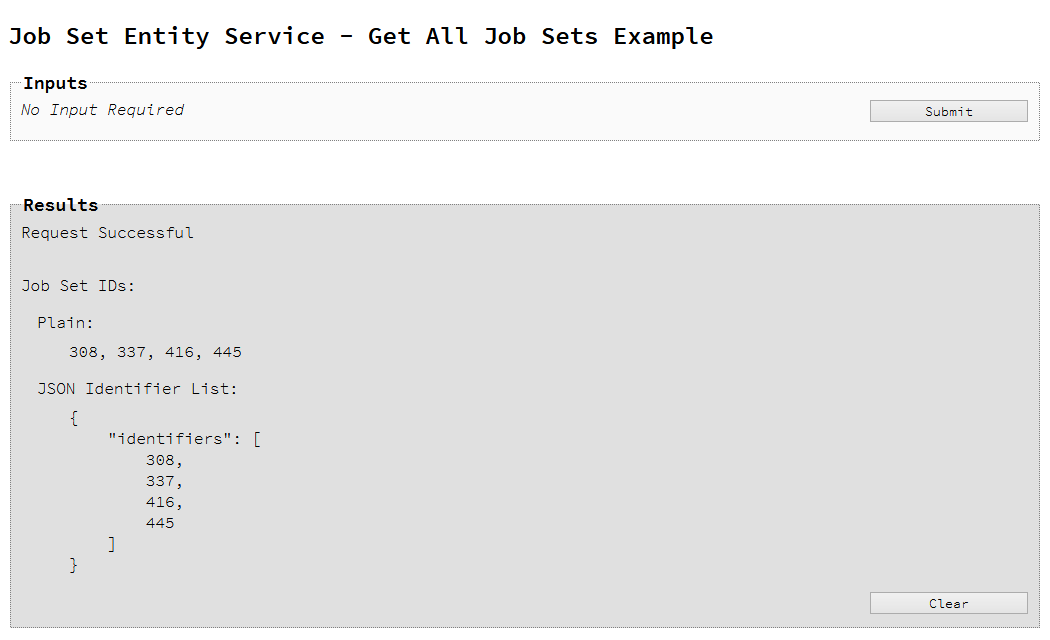
Task: Click the 'JSON Identifier List:' label
Action: [x=137, y=388]
